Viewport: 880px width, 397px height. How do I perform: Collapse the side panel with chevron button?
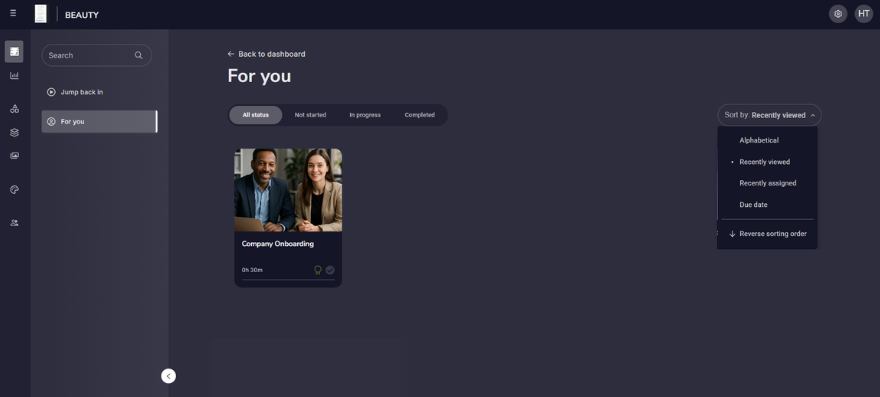coord(168,376)
